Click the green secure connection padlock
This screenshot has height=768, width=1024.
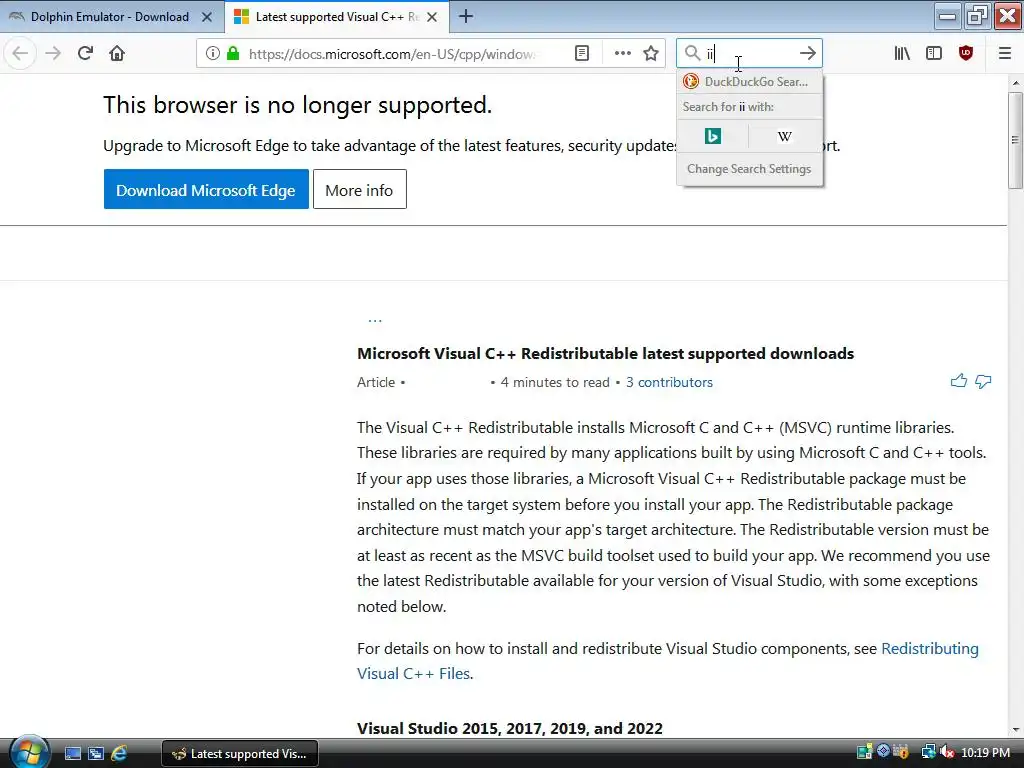point(233,53)
